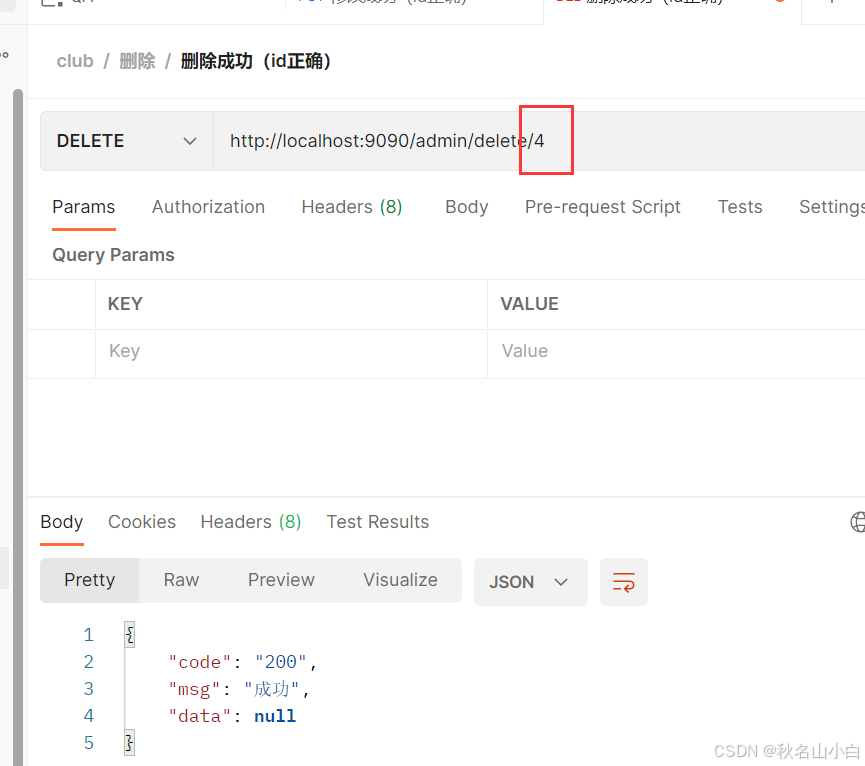Switch to the Params tab

point(84,207)
